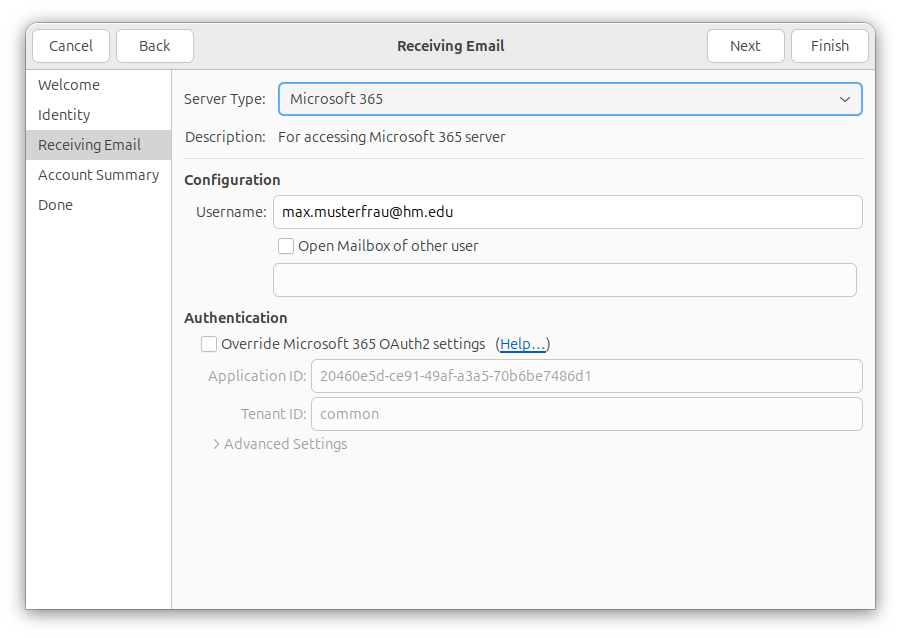Click the Tenant ID field
Image resolution: width=901 pixels, height=638 pixels.
587,414
